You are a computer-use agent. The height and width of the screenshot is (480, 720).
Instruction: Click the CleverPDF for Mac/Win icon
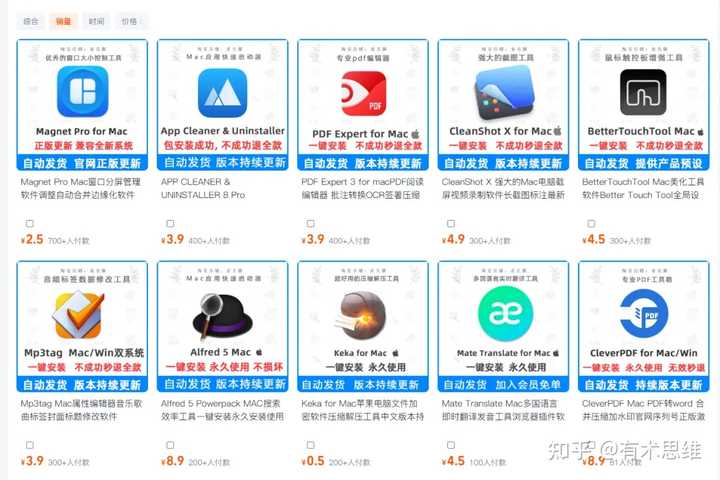pos(644,314)
